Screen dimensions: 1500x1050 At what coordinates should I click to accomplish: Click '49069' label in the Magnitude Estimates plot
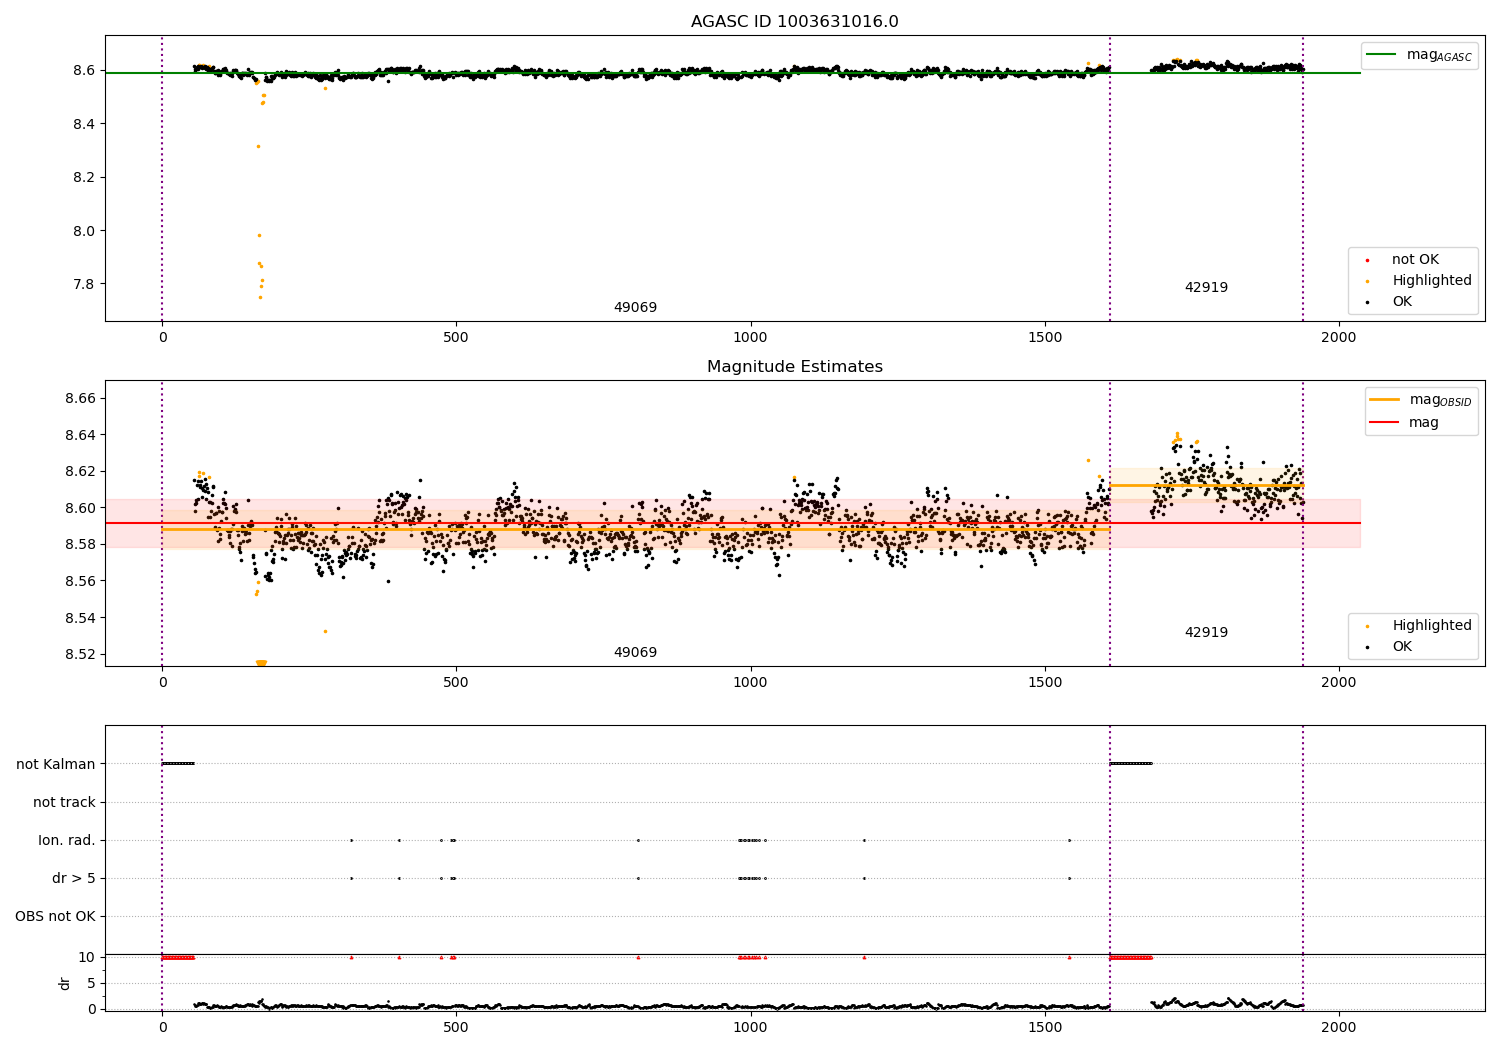(635, 653)
